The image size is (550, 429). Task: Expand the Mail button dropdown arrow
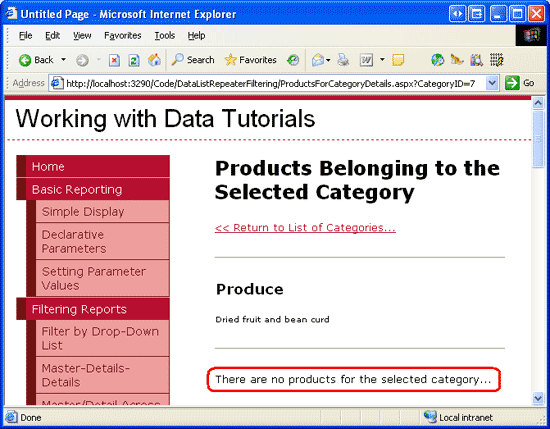328,60
